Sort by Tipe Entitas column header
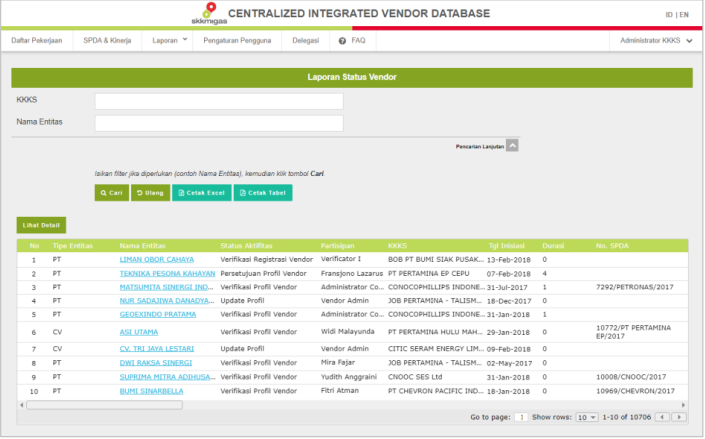Image resolution: width=705 pixels, height=439 pixels. point(72,246)
